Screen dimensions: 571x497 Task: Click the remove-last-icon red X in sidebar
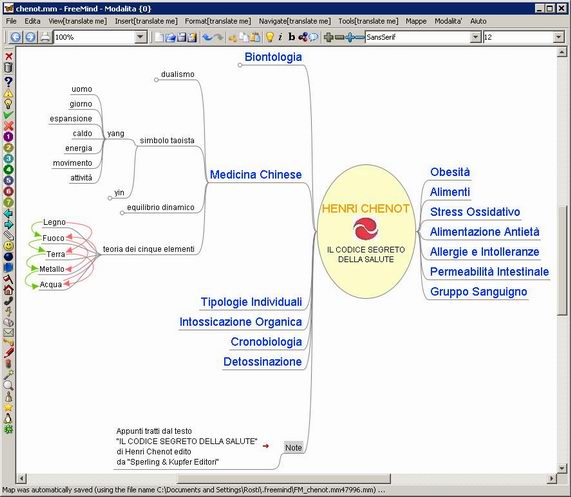(8, 56)
